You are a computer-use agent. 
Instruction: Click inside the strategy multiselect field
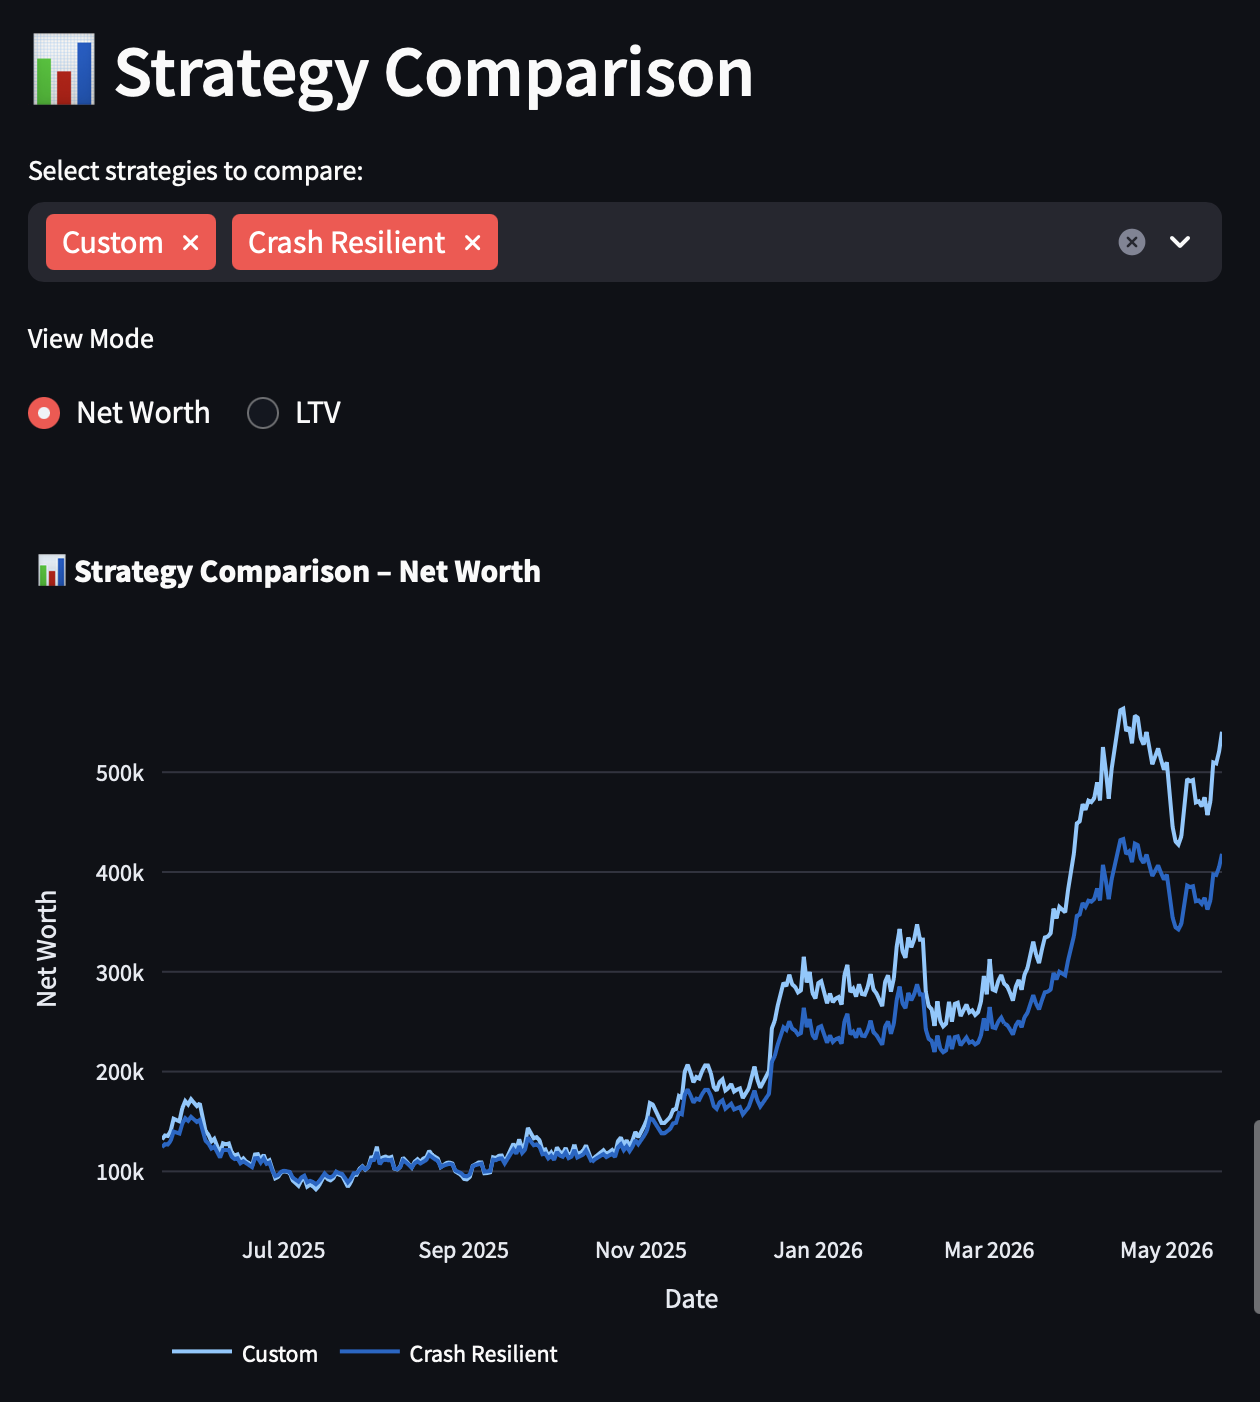tap(800, 242)
